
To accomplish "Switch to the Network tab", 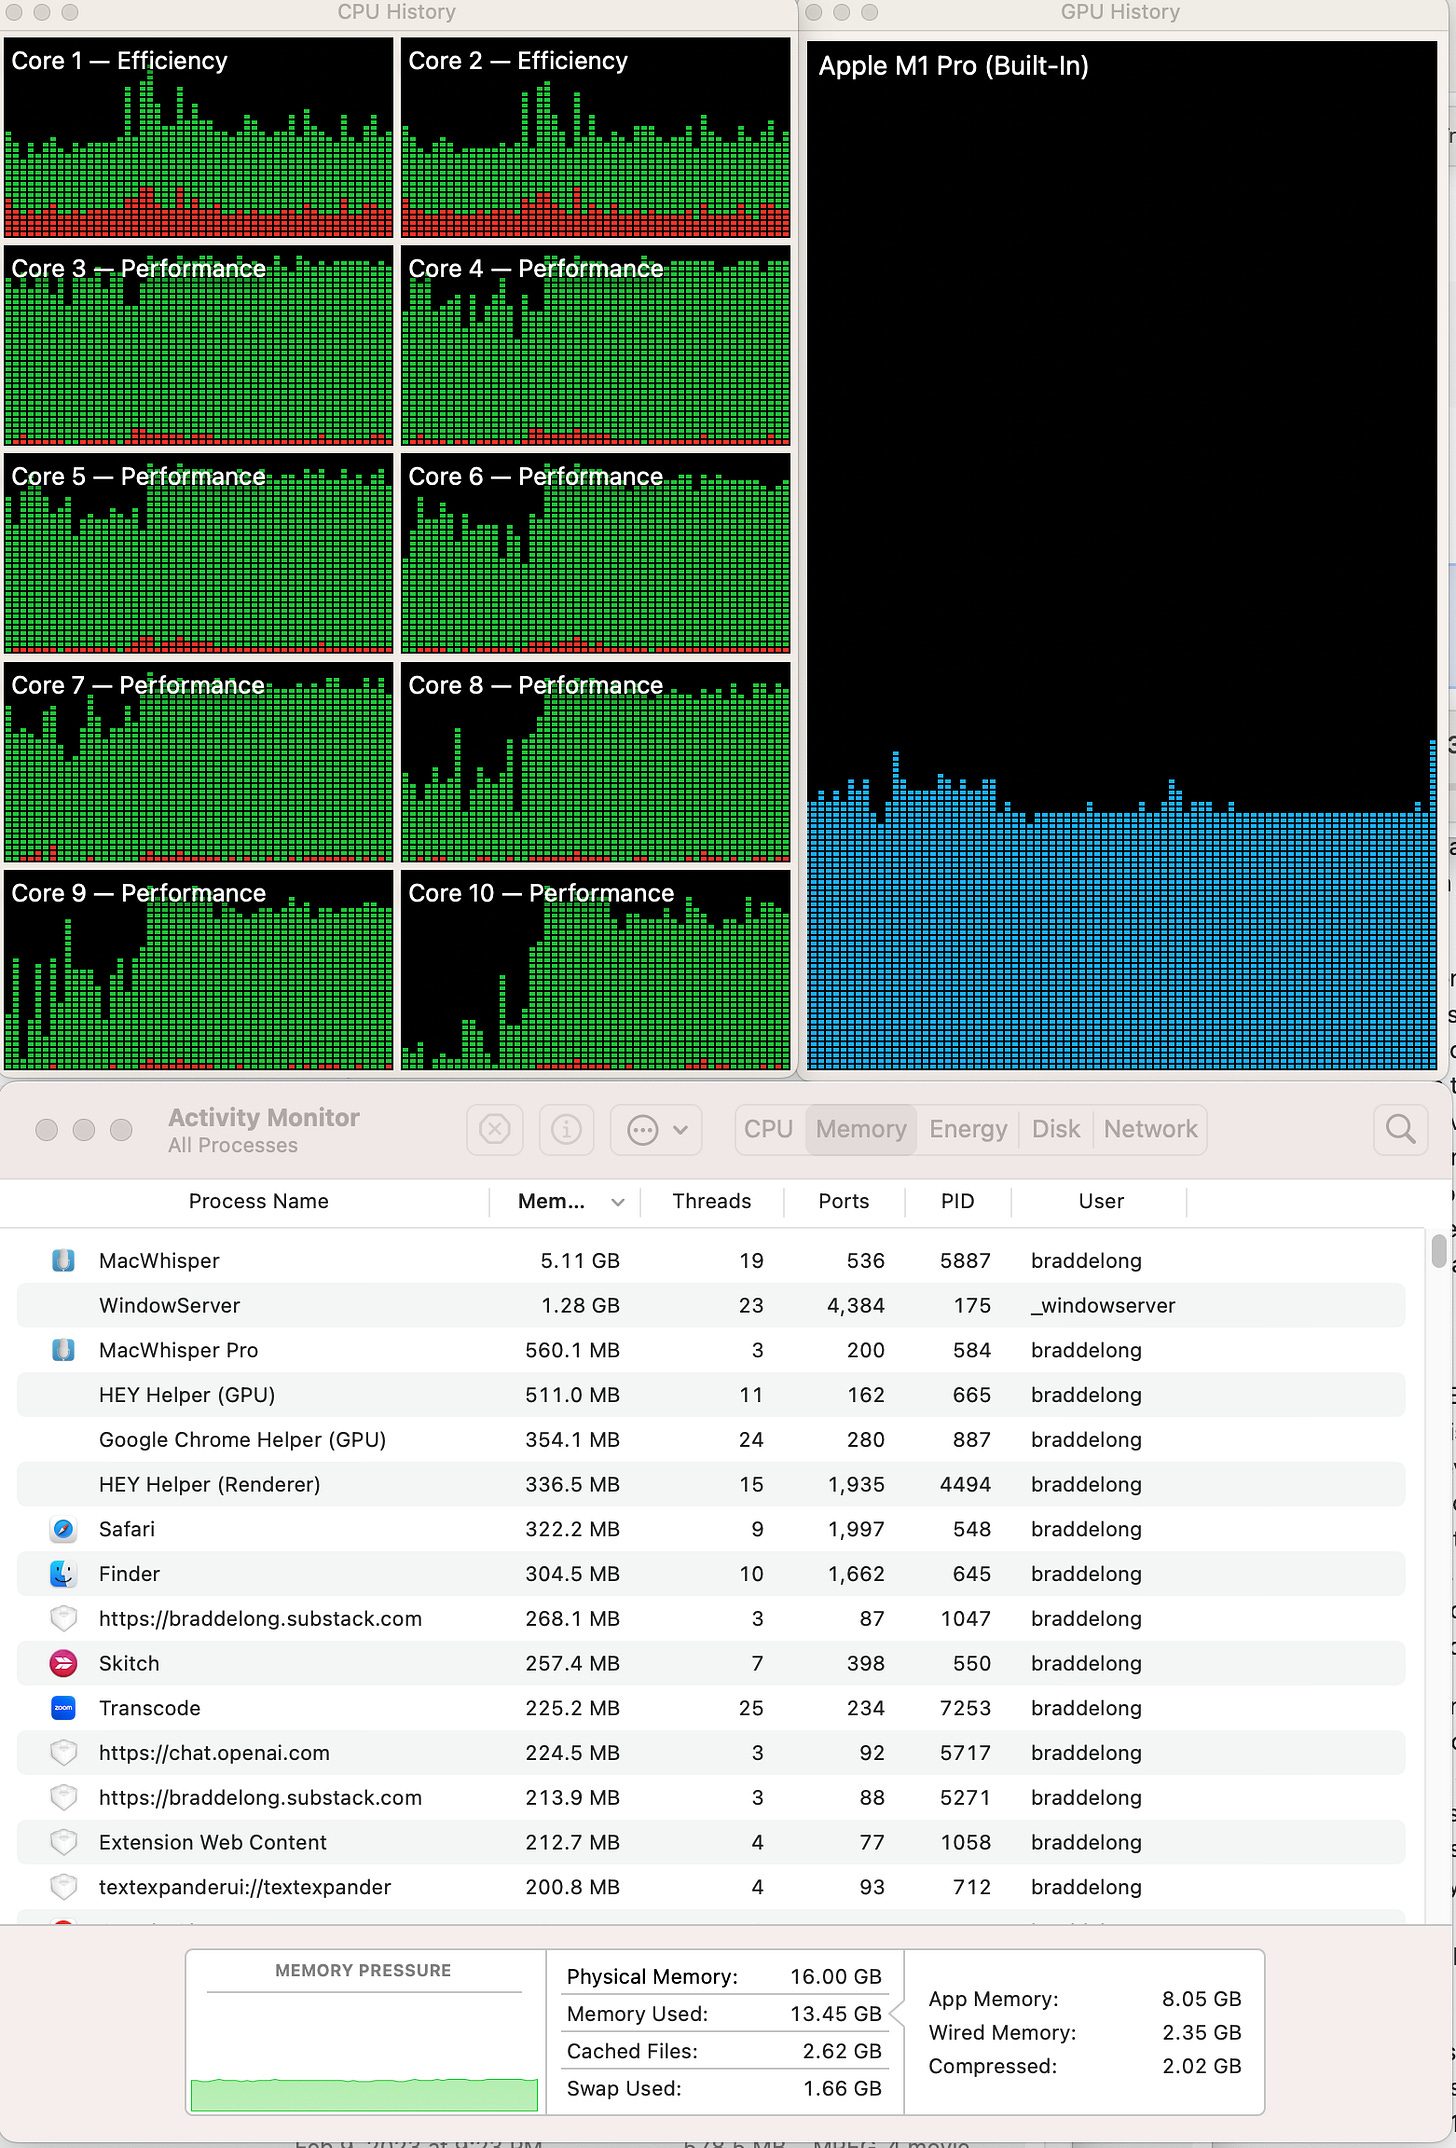I will coord(1150,1129).
